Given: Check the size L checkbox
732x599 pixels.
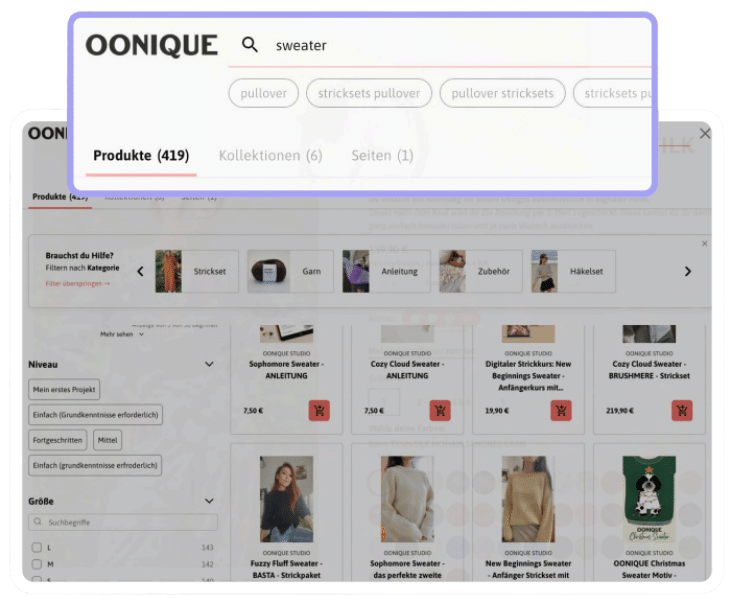Looking at the screenshot, I should point(37,548).
